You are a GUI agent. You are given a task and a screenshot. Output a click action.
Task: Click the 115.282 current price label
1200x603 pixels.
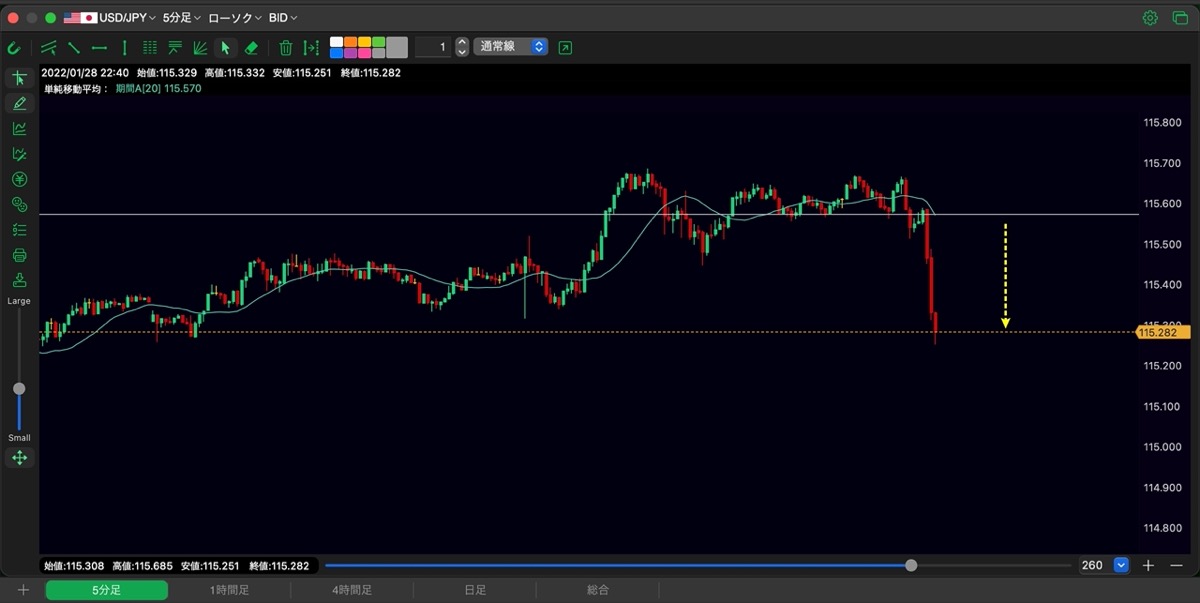[1163, 332]
